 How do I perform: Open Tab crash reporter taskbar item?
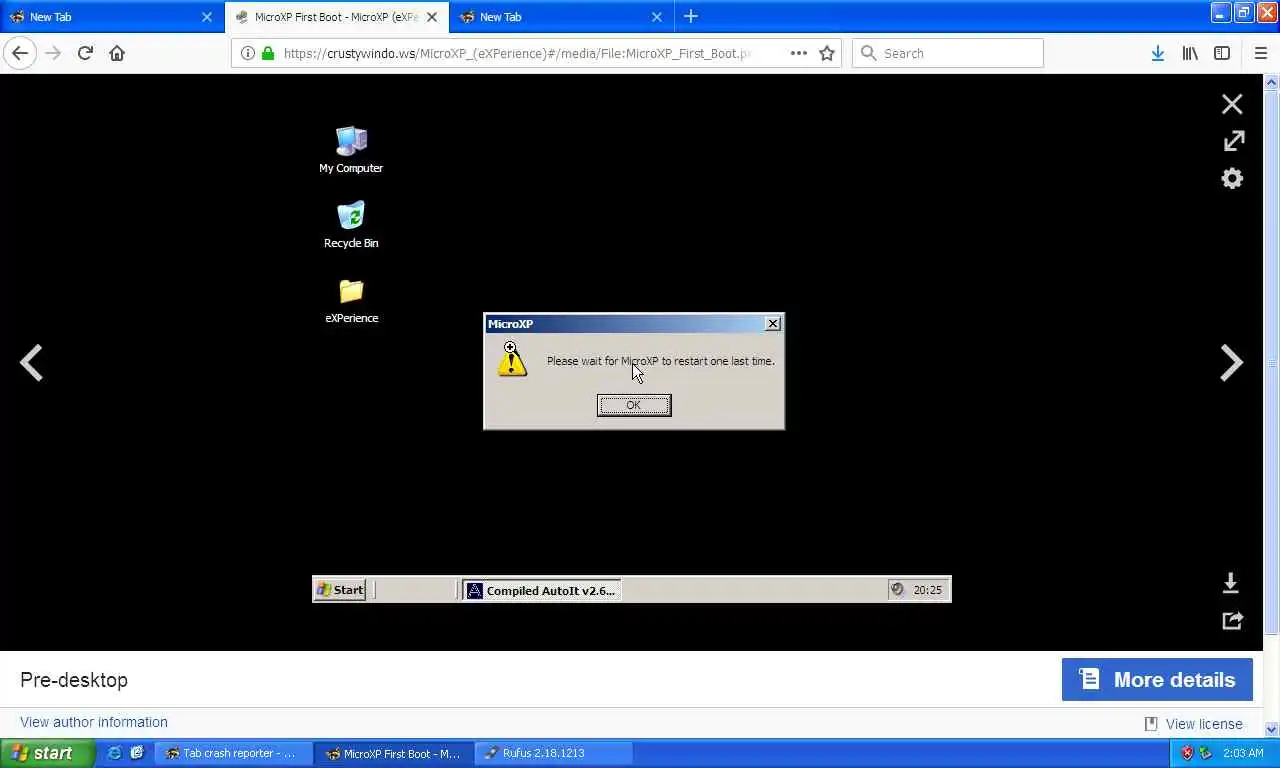[234, 753]
